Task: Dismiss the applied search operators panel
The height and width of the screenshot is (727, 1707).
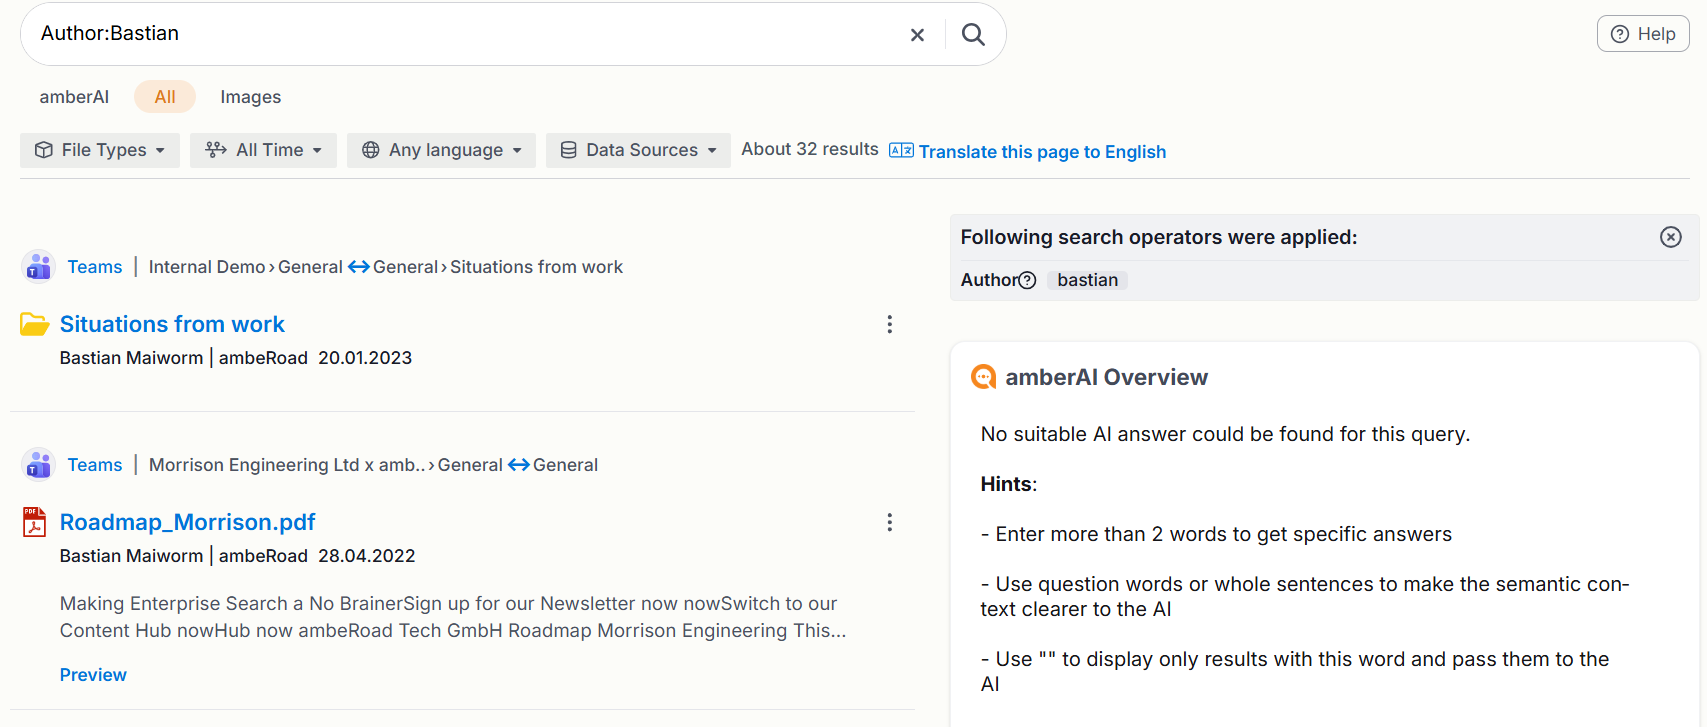Action: click(x=1670, y=237)
